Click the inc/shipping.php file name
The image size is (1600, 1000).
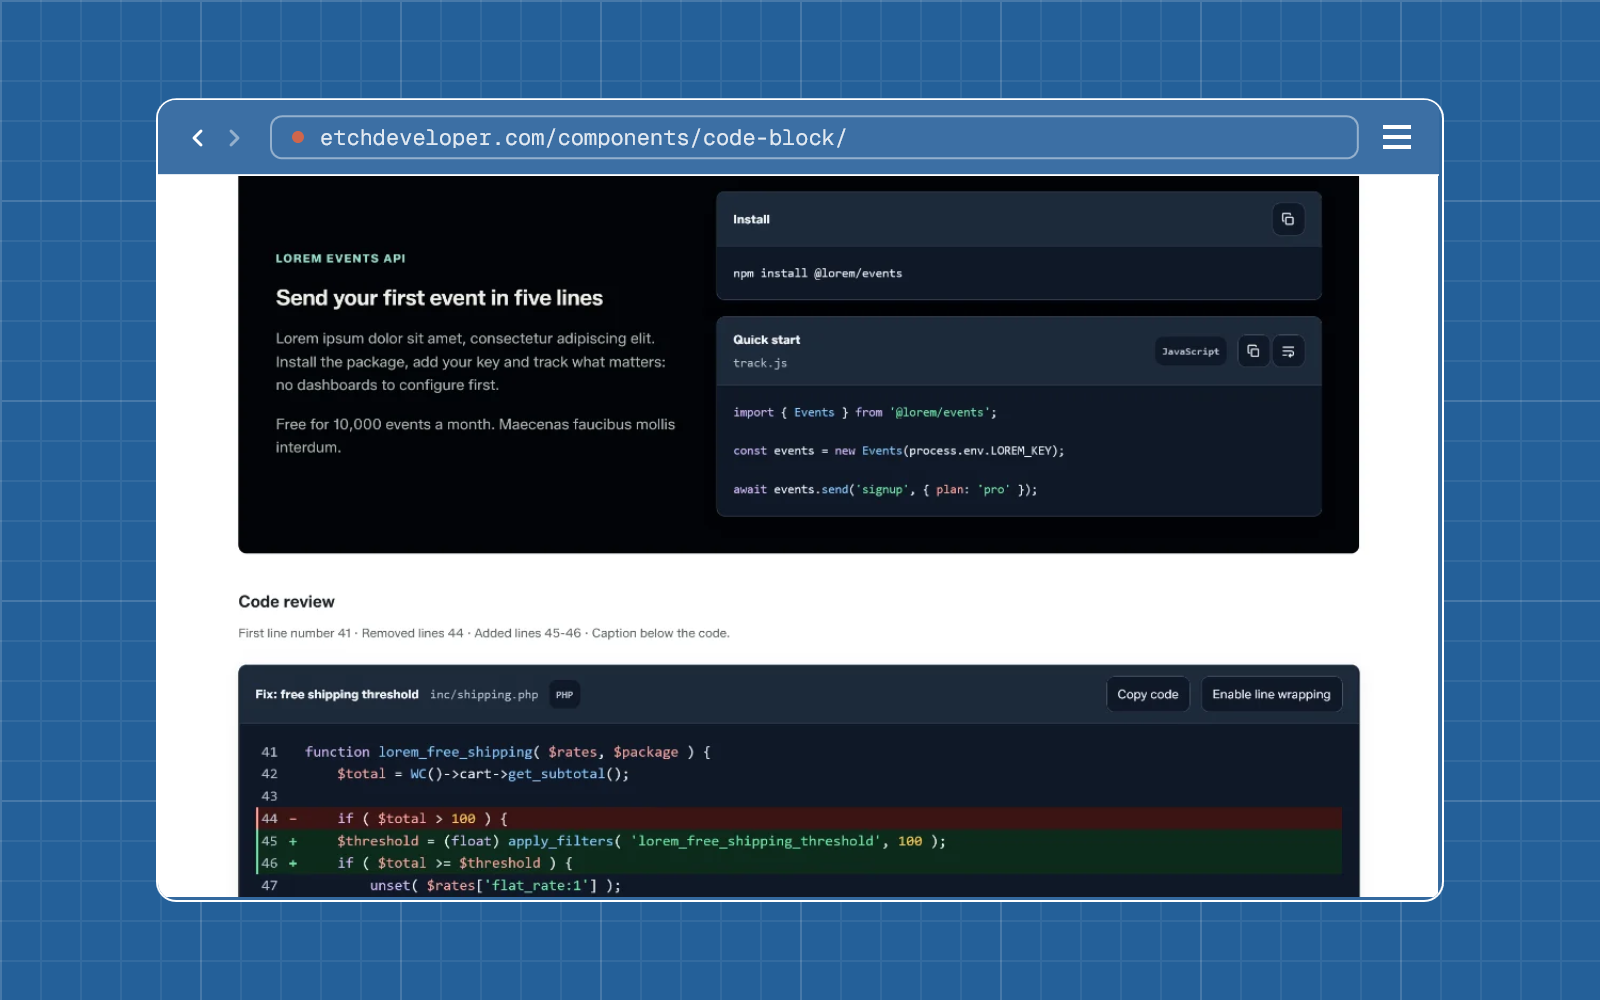[x=484, y=695]
